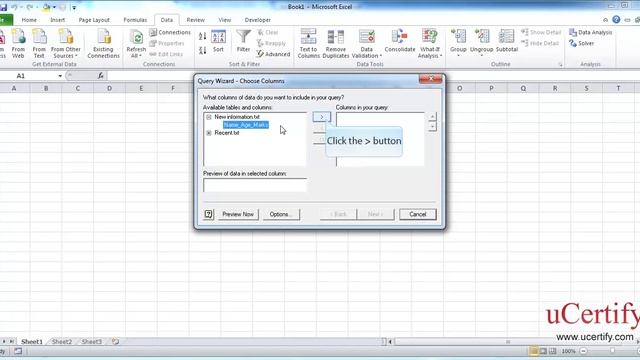Click the > add column button
The height and width of the screenshot is (360, 640).
(x=322, y=117)
